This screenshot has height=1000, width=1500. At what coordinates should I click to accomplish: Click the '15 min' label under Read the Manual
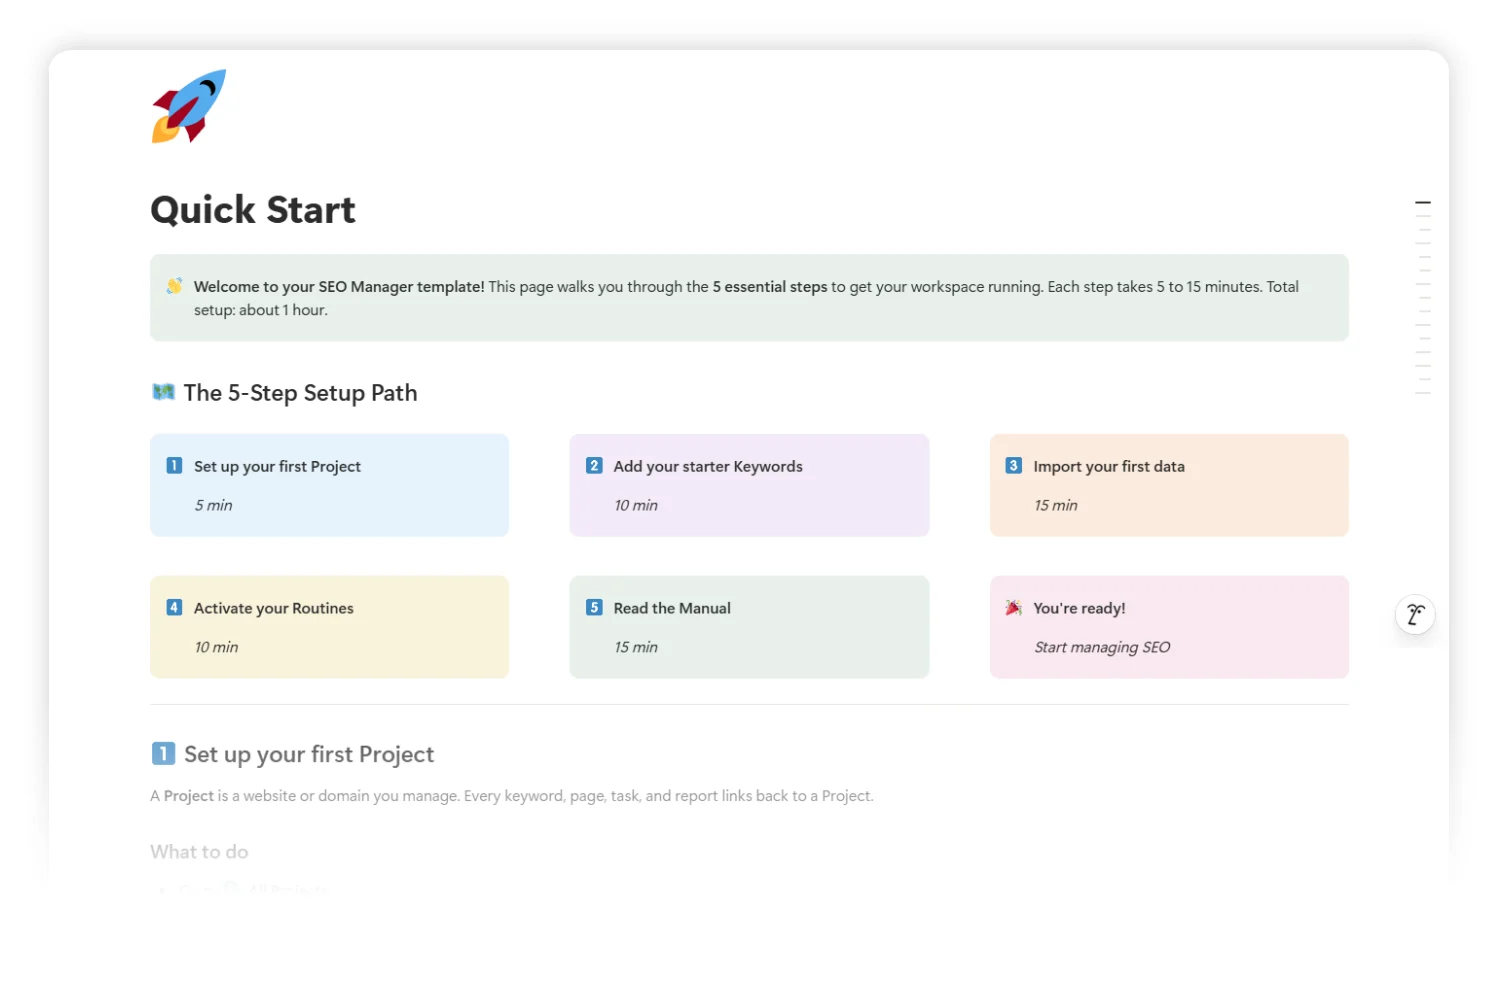636,648
